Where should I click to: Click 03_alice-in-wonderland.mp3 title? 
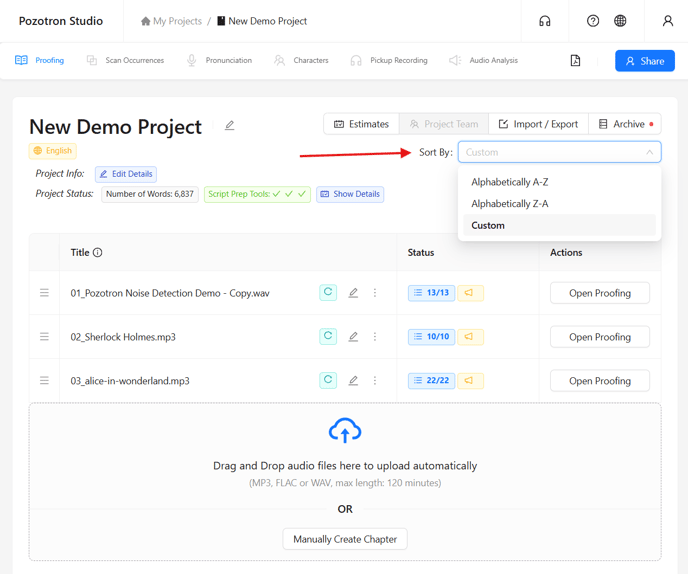click(x=130, y=381)
